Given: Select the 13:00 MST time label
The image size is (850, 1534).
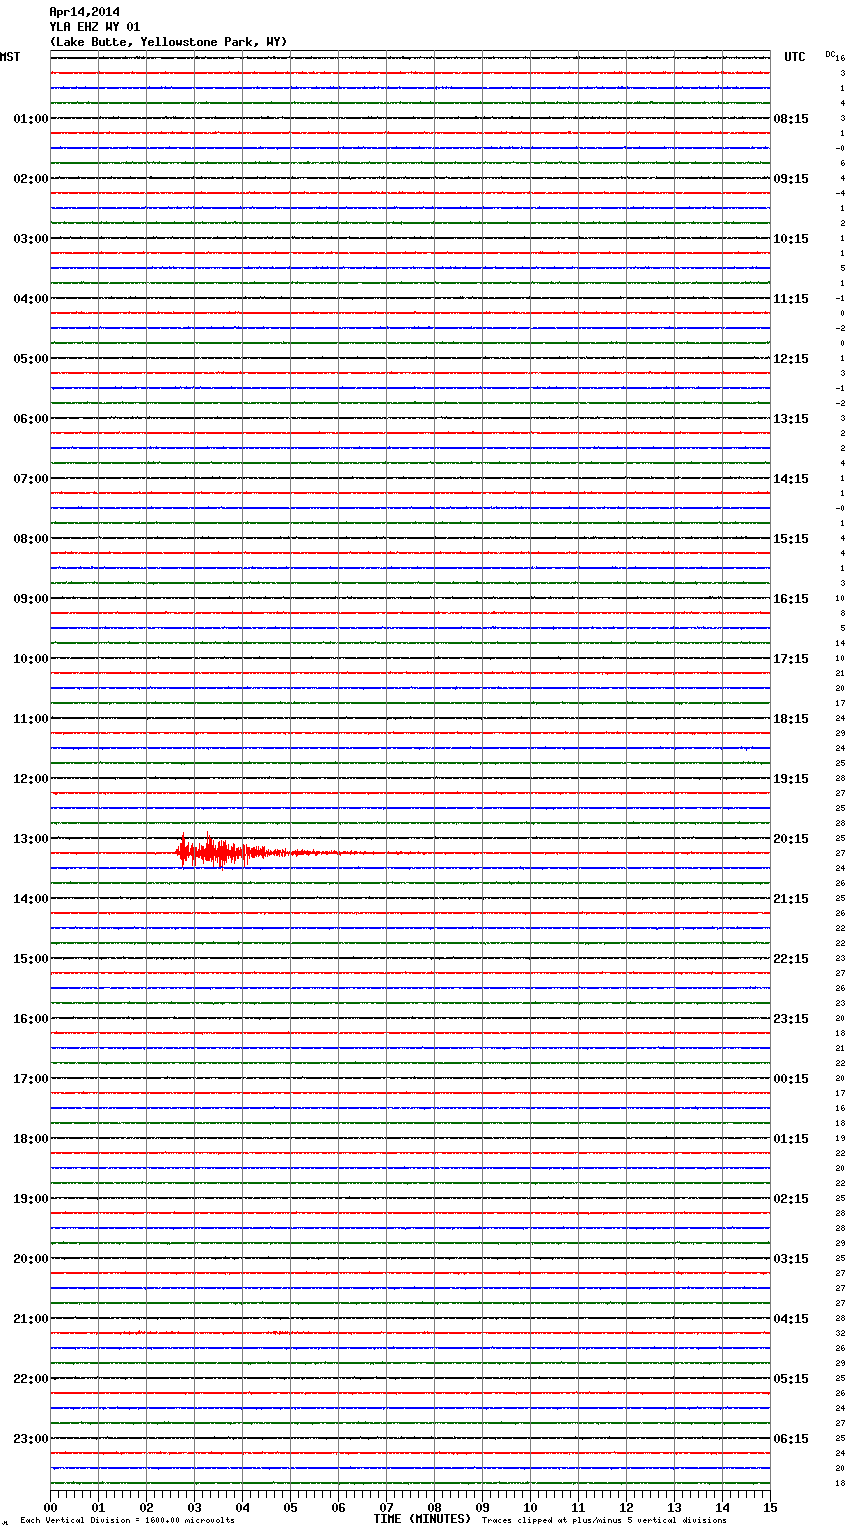Looking at the screenshot, I should tap(30, 839).
